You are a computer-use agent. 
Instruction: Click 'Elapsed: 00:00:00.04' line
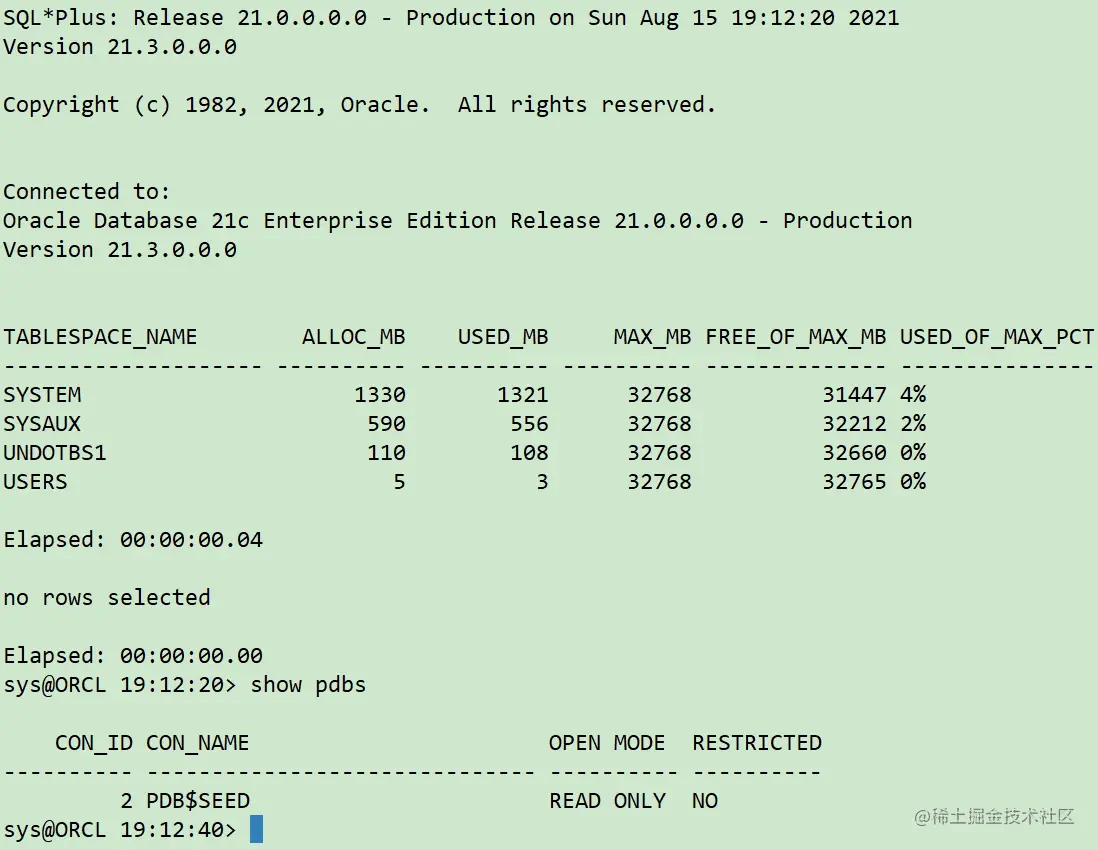133,540
